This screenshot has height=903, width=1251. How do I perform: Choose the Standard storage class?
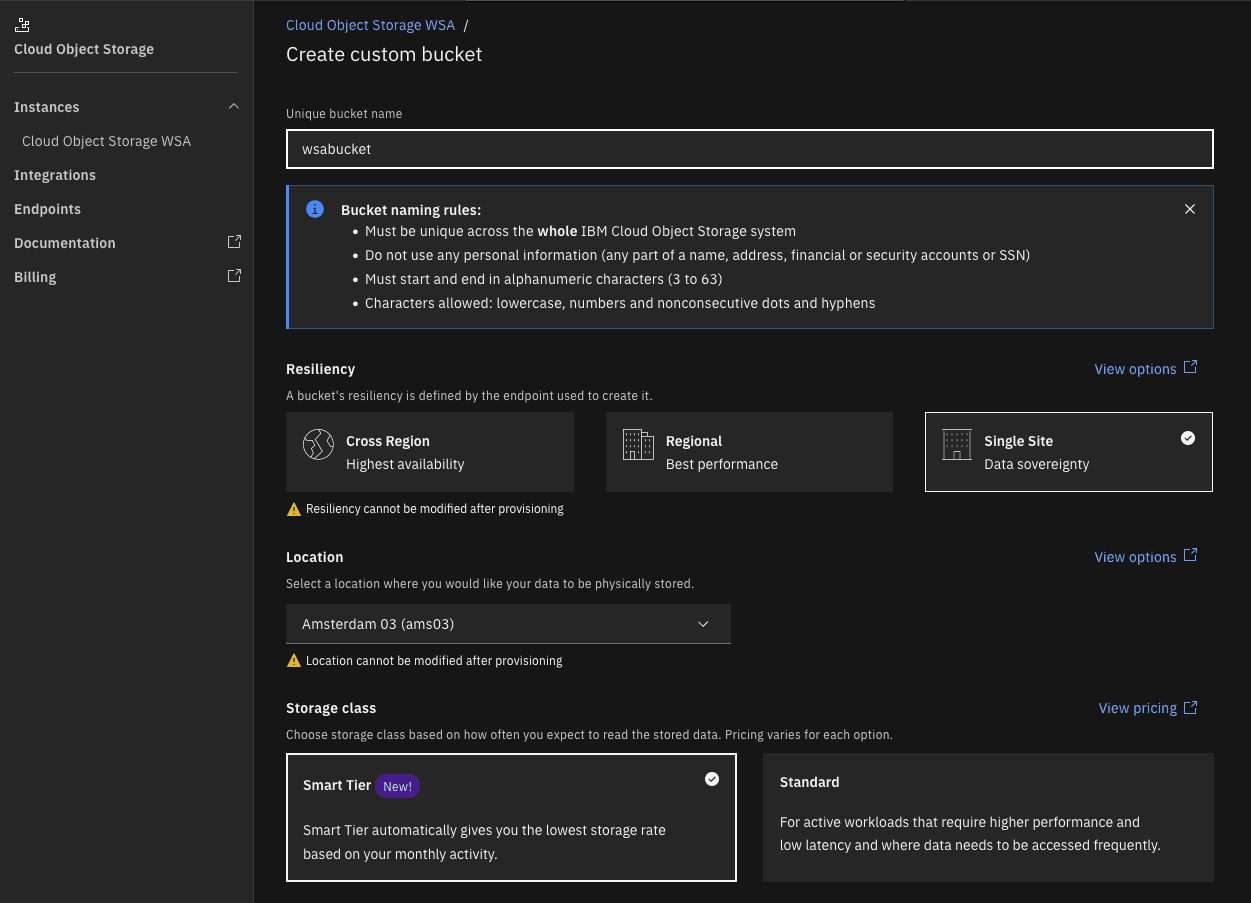(x=988, y=818)
